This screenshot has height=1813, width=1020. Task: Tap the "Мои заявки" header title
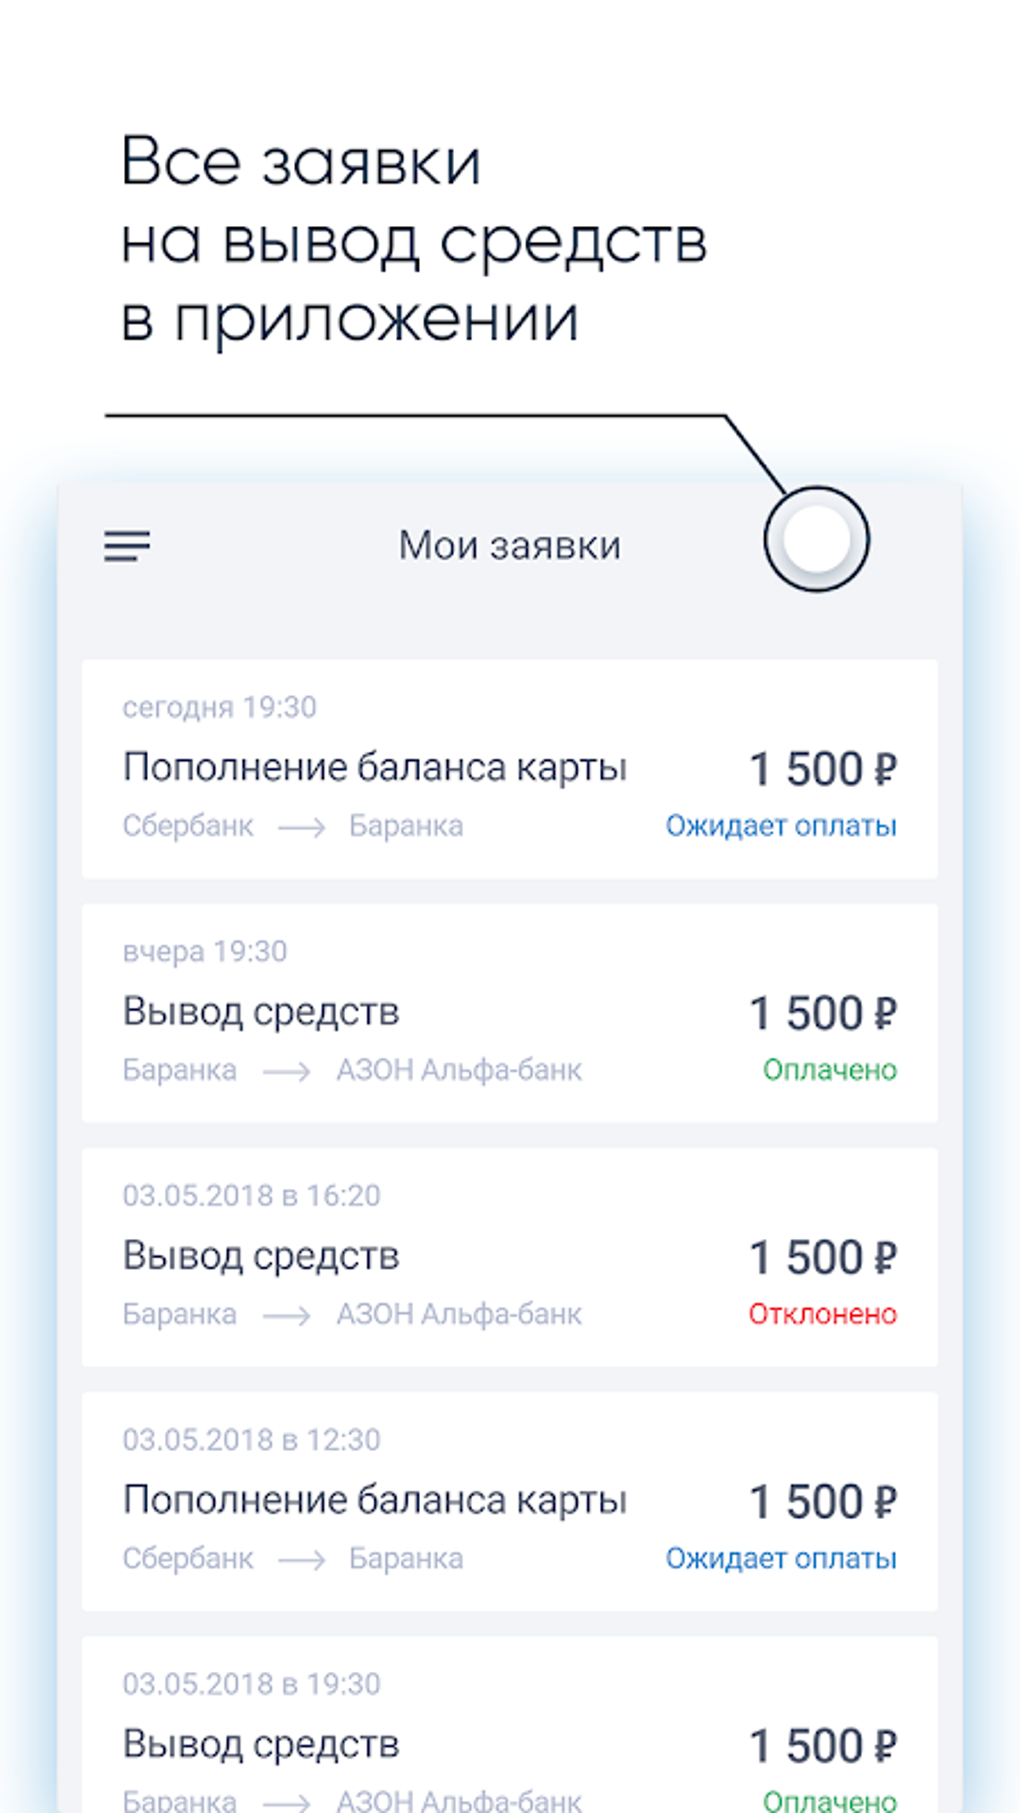[x=509, y=546]
